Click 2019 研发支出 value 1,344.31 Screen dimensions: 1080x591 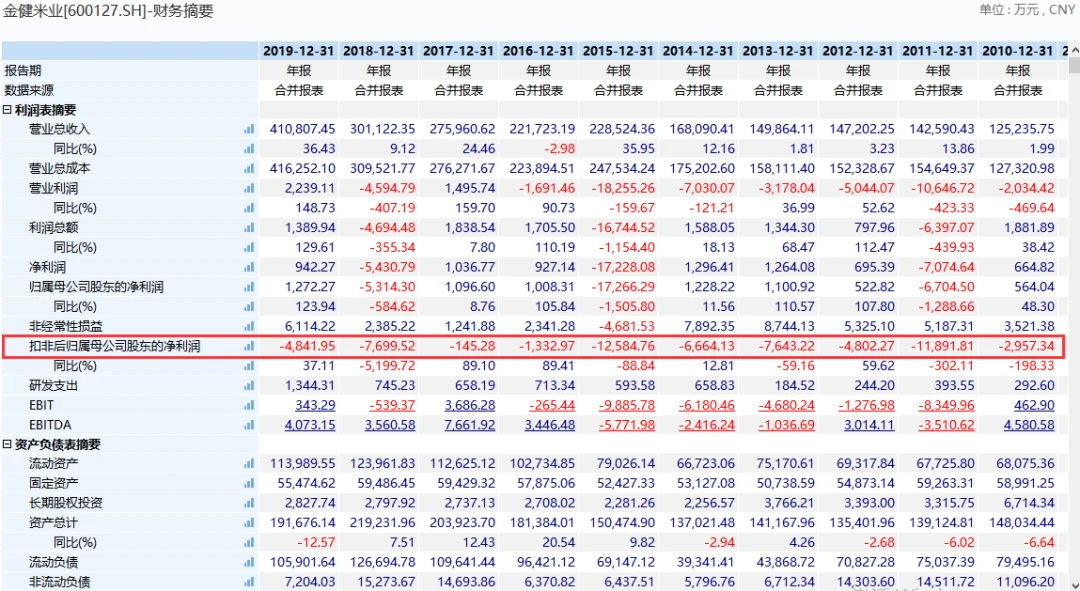coord(310,386)
